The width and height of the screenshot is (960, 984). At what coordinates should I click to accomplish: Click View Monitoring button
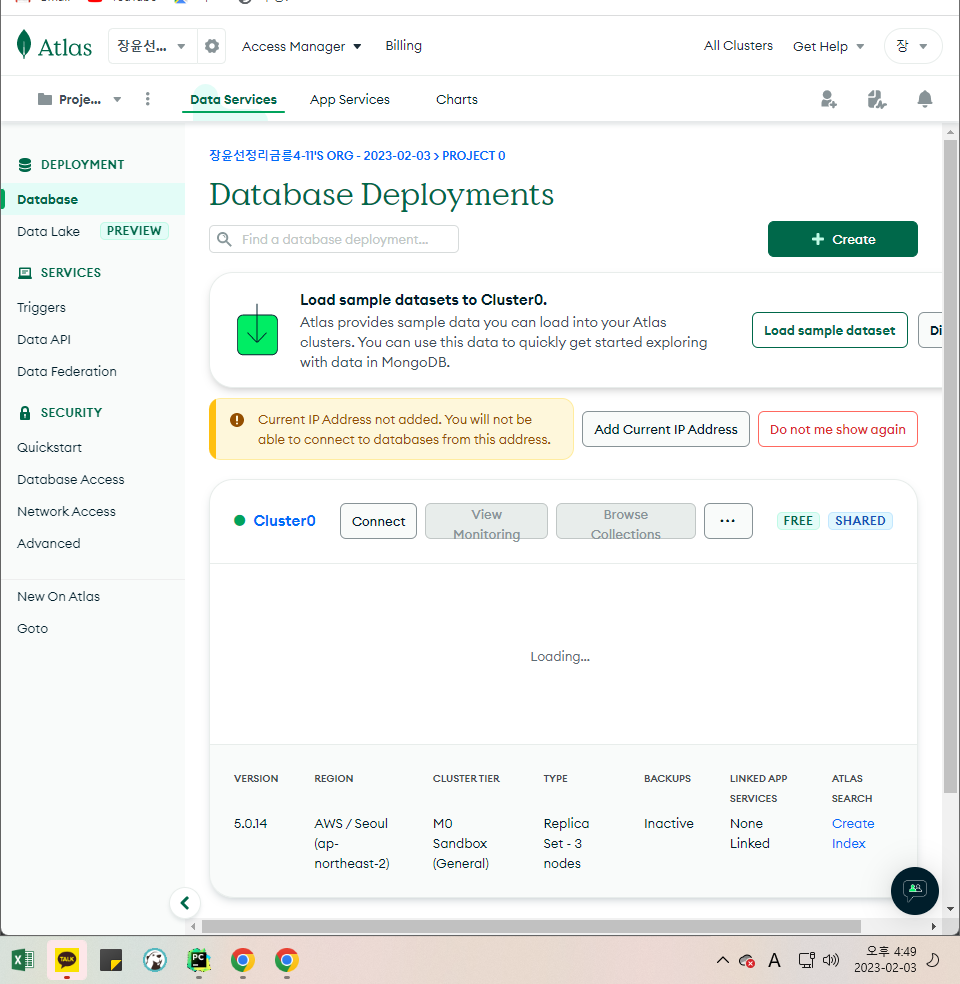coord(486,521)
